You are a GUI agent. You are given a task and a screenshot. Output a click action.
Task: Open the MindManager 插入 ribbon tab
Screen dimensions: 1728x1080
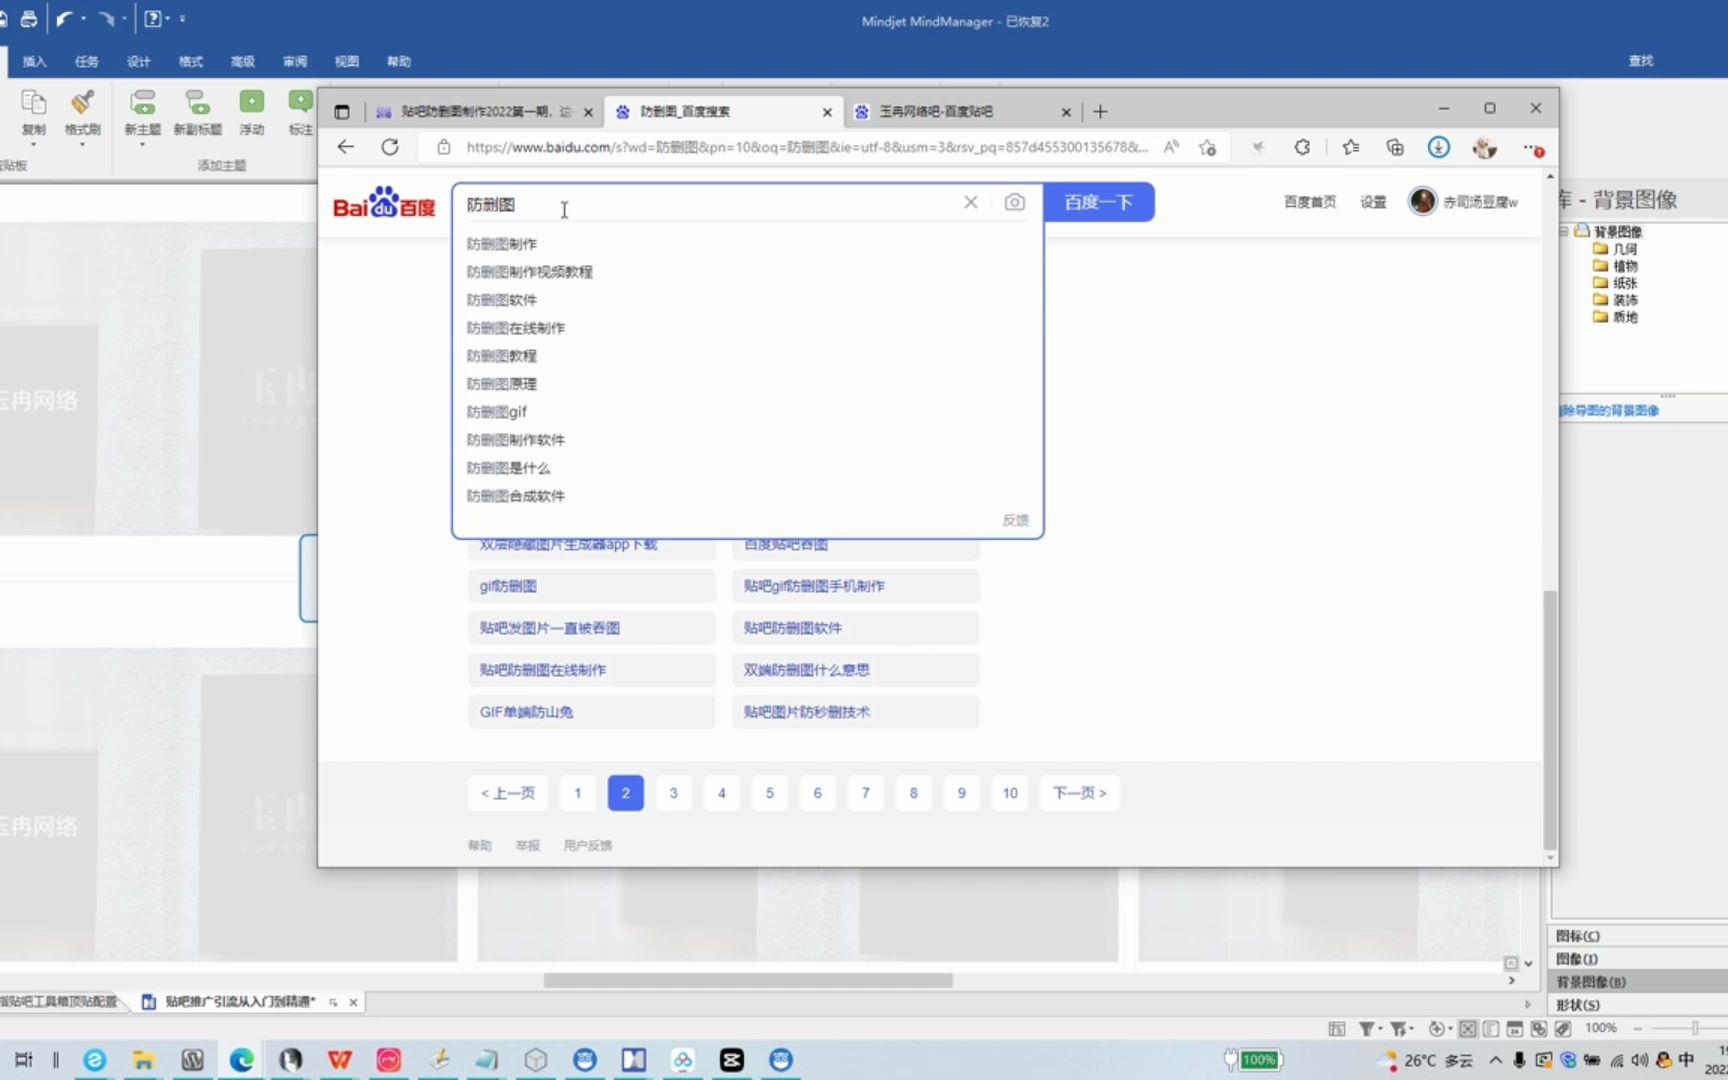tap(34, 61)
